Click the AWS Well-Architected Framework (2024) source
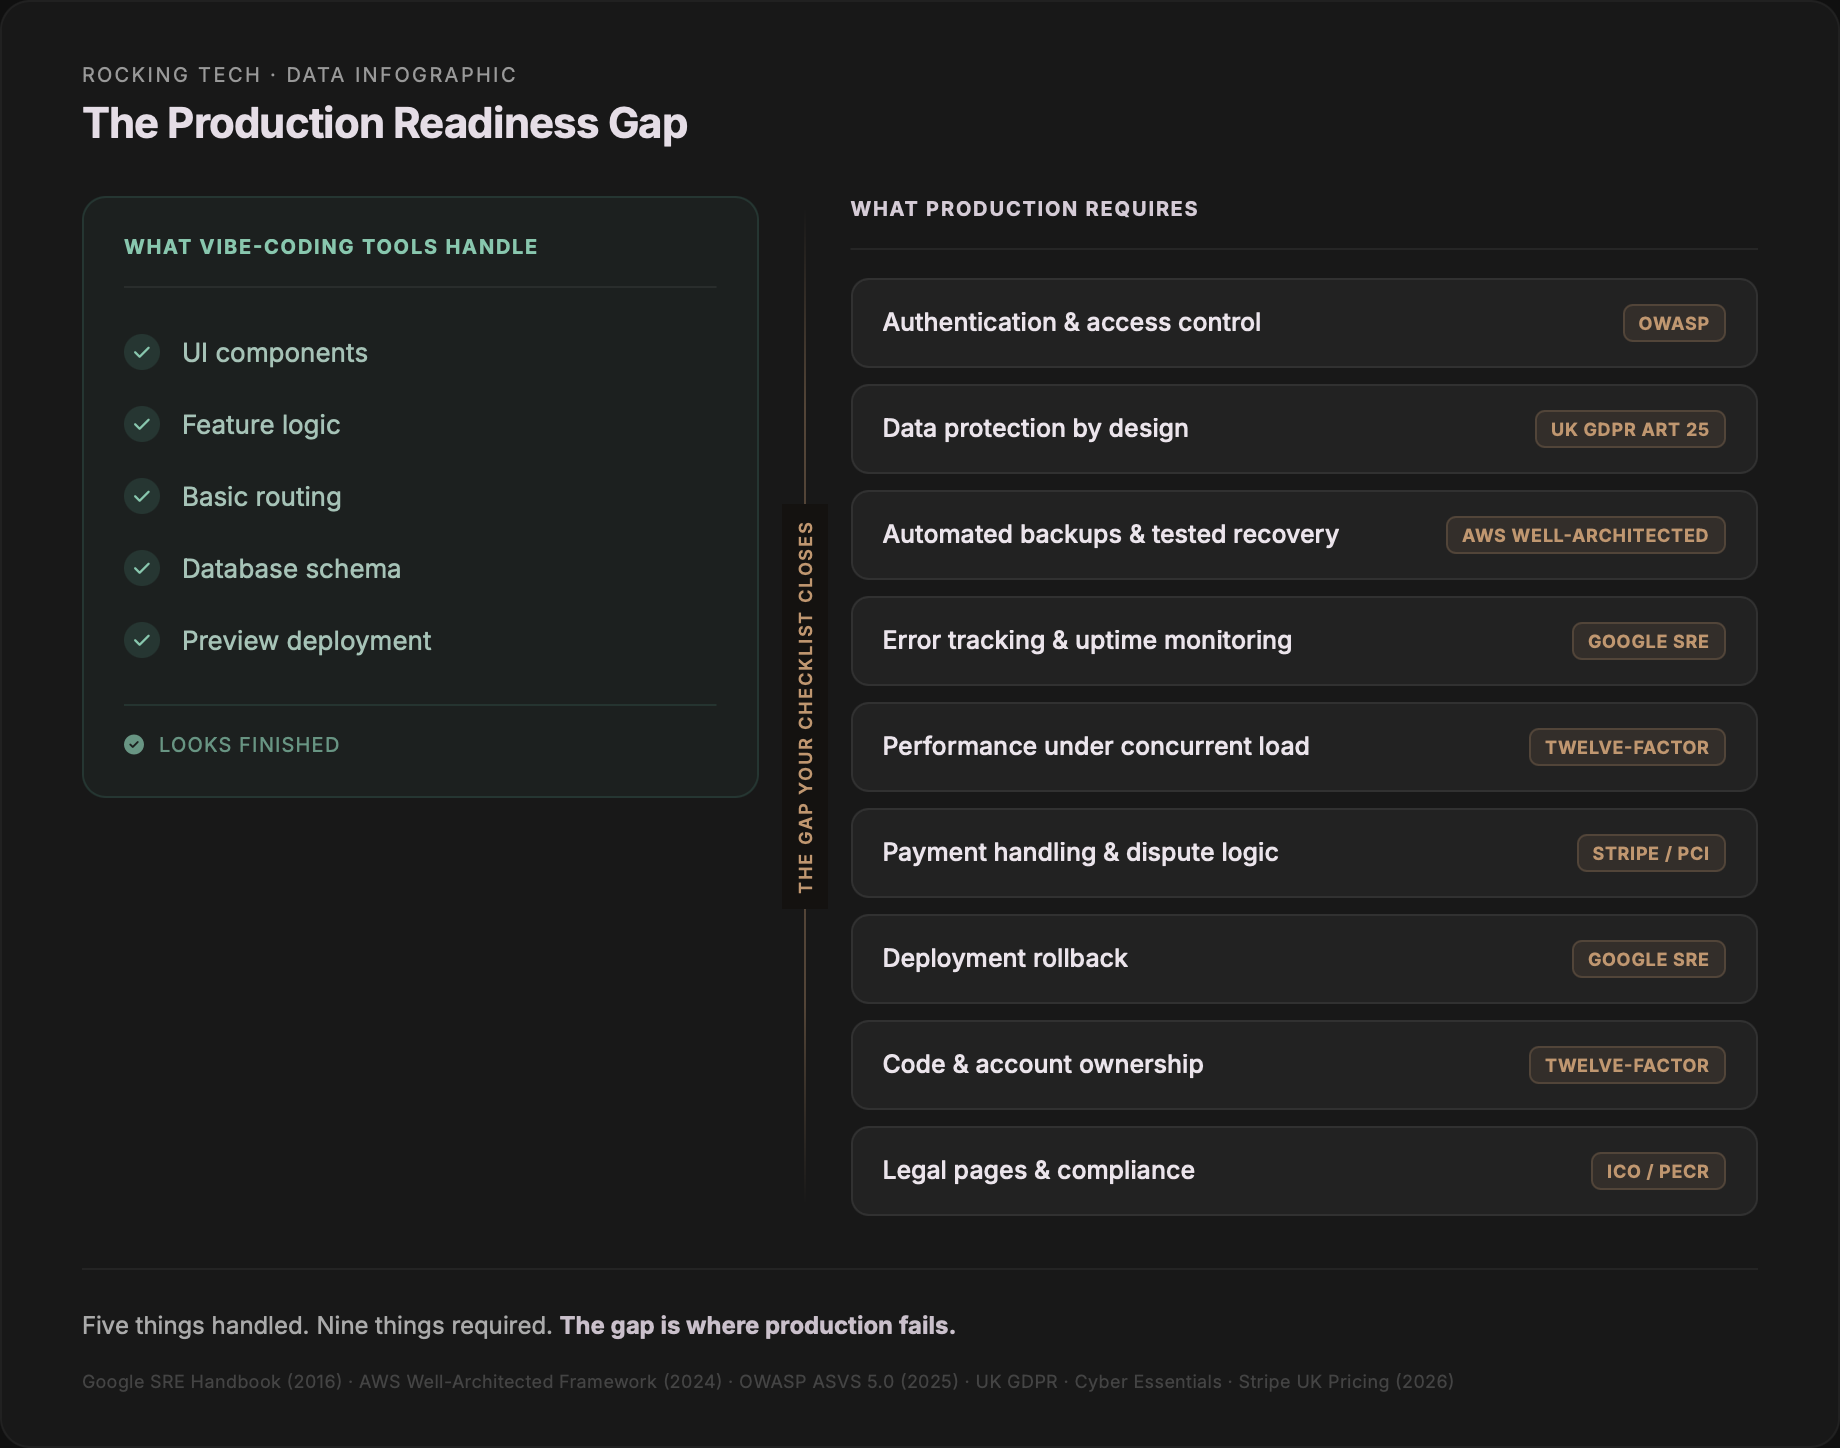This screenshot has width=1840, height=1448. [540, 1382]
